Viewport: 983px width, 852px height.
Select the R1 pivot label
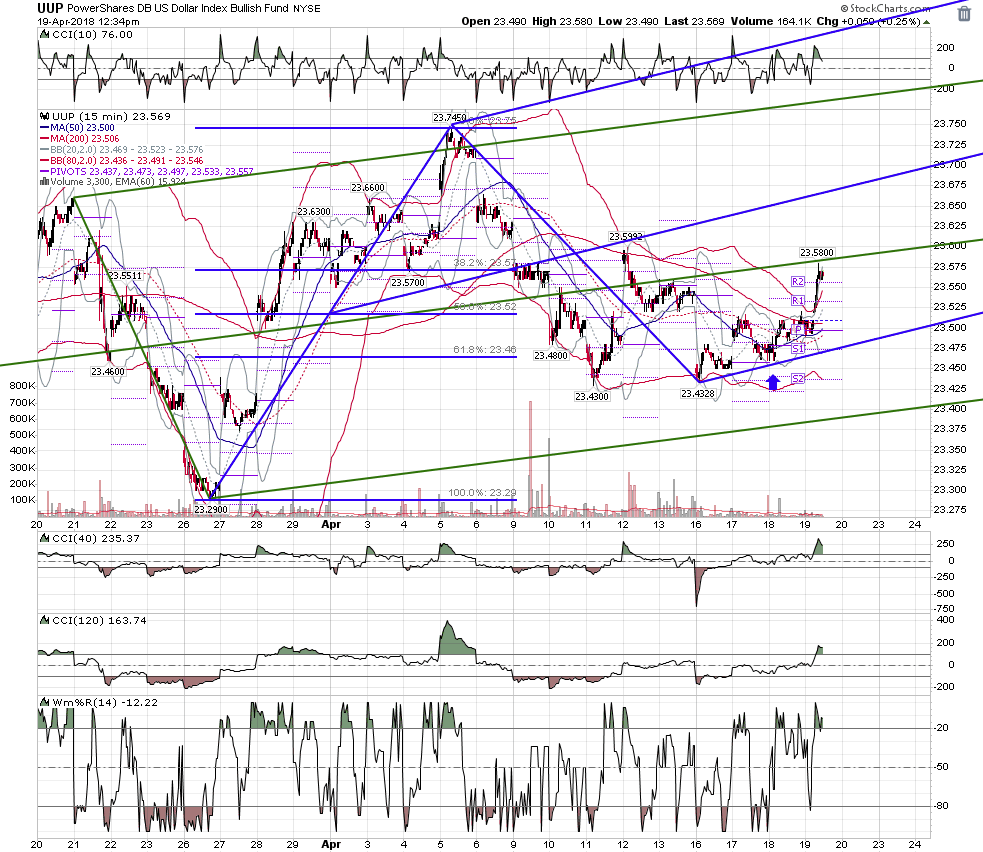[797, 300]
